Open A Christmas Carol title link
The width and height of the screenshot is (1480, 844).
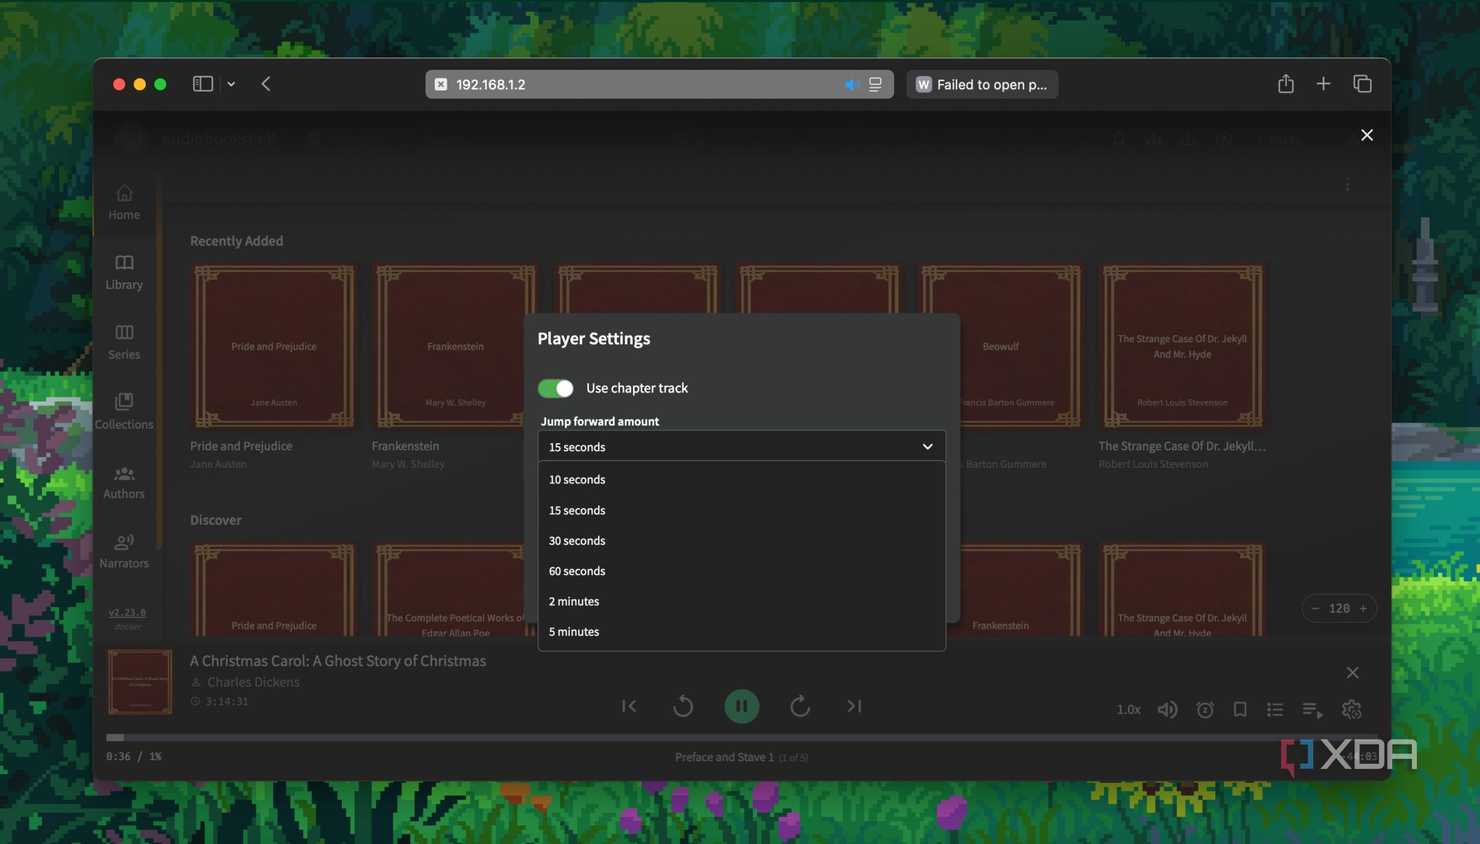(x=338, y=661)
